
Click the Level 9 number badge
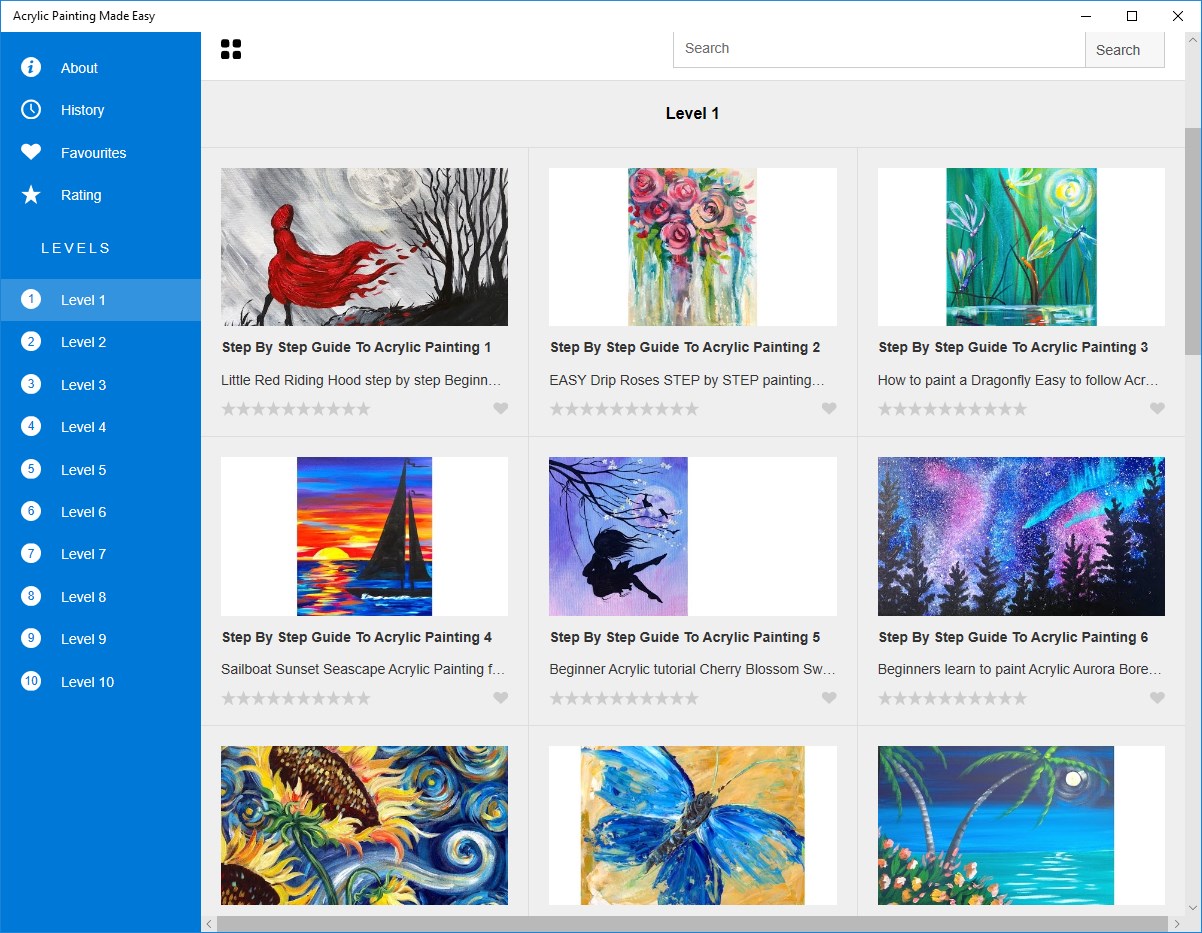[x=31, y=638]
